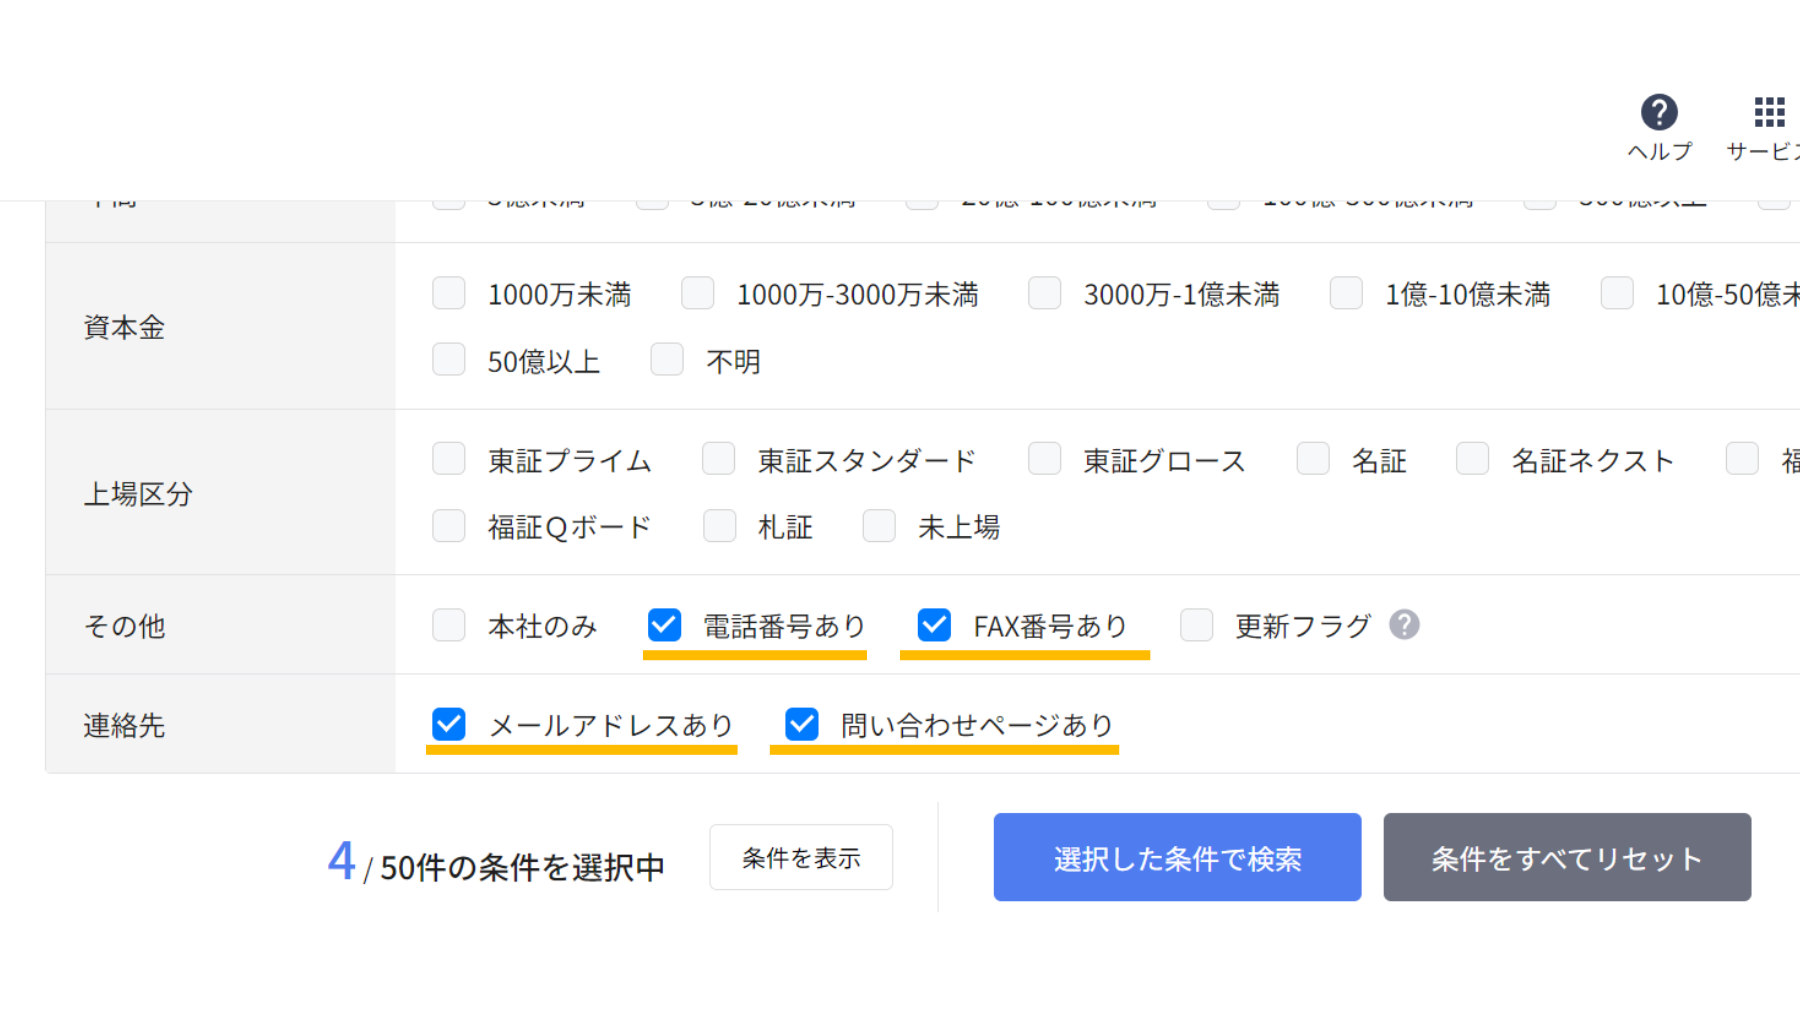This screenshot has width=1800, height=1014.
Task: Click the 資本金 row label
Action: click(124, 327)
